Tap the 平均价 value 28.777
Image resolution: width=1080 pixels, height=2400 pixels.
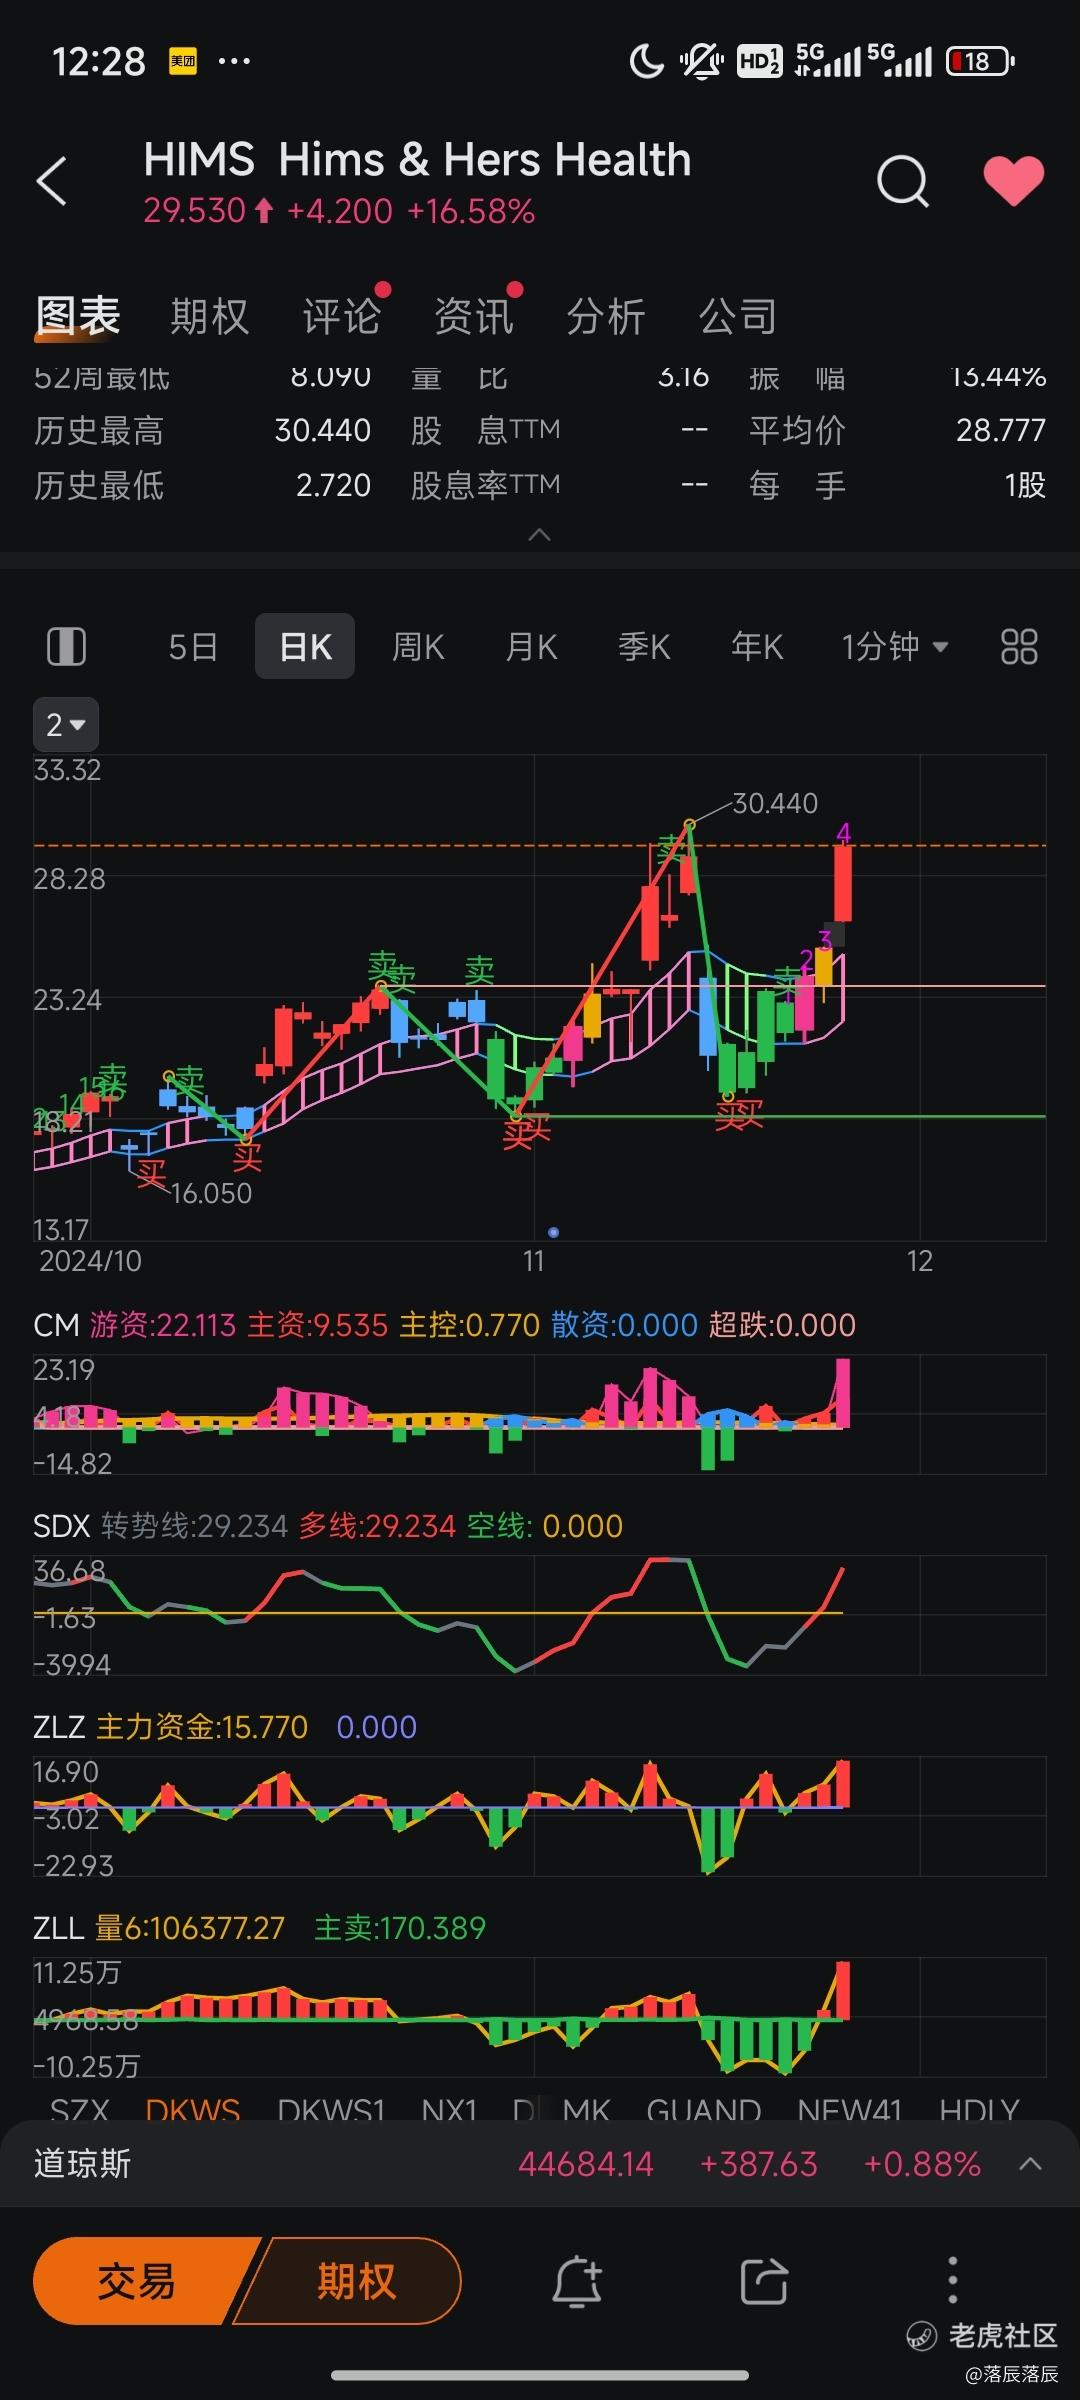click(1001, 430)
